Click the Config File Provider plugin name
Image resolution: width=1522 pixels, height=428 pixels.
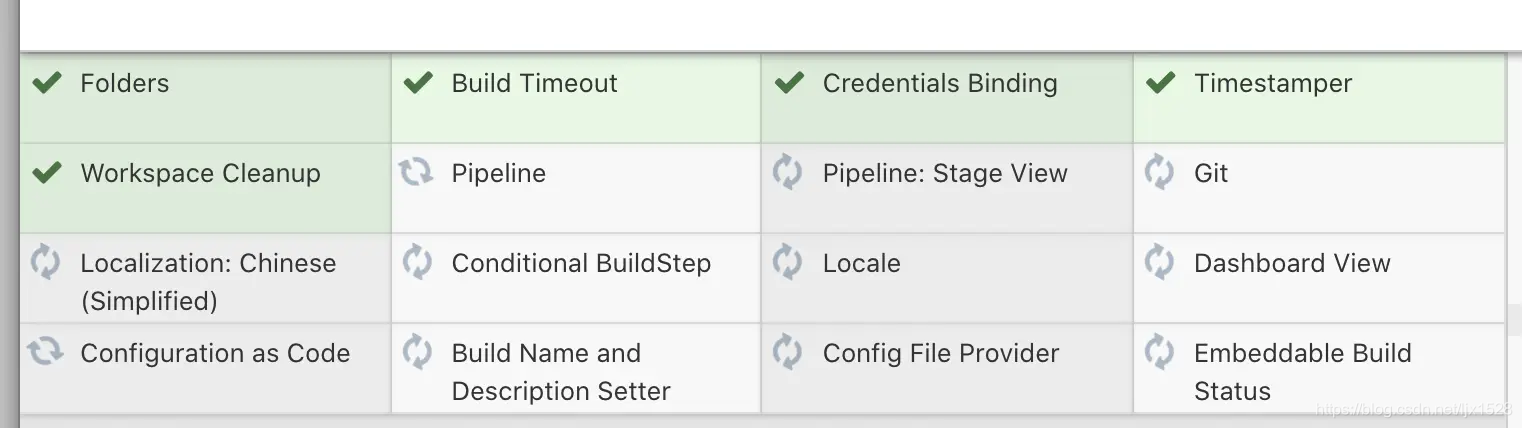tap(940, 353)
